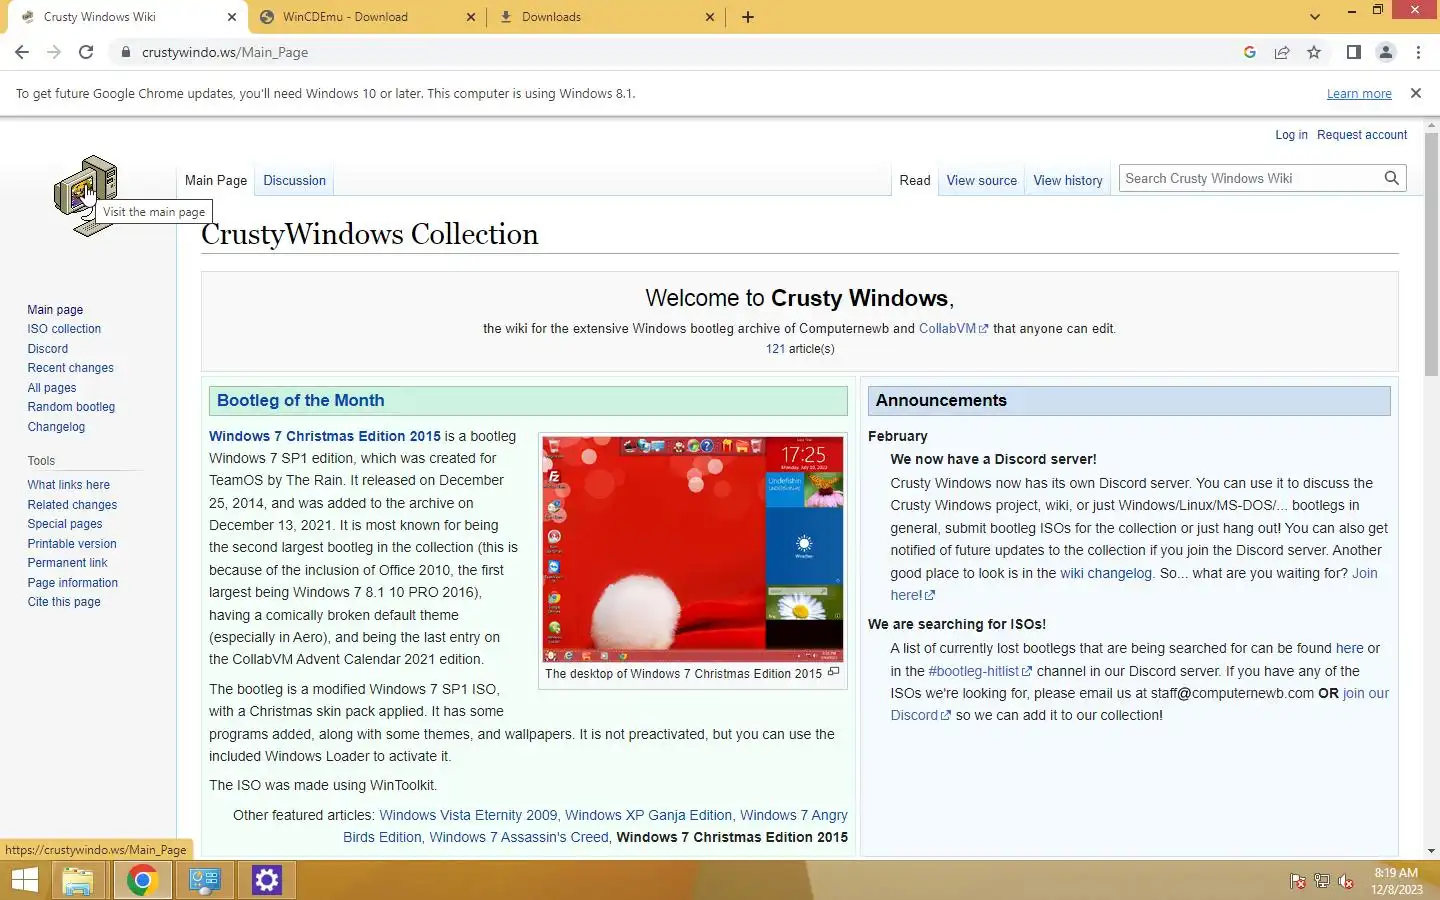
Task: Open File Explorer from the taskbar
Action: point(77,880)
